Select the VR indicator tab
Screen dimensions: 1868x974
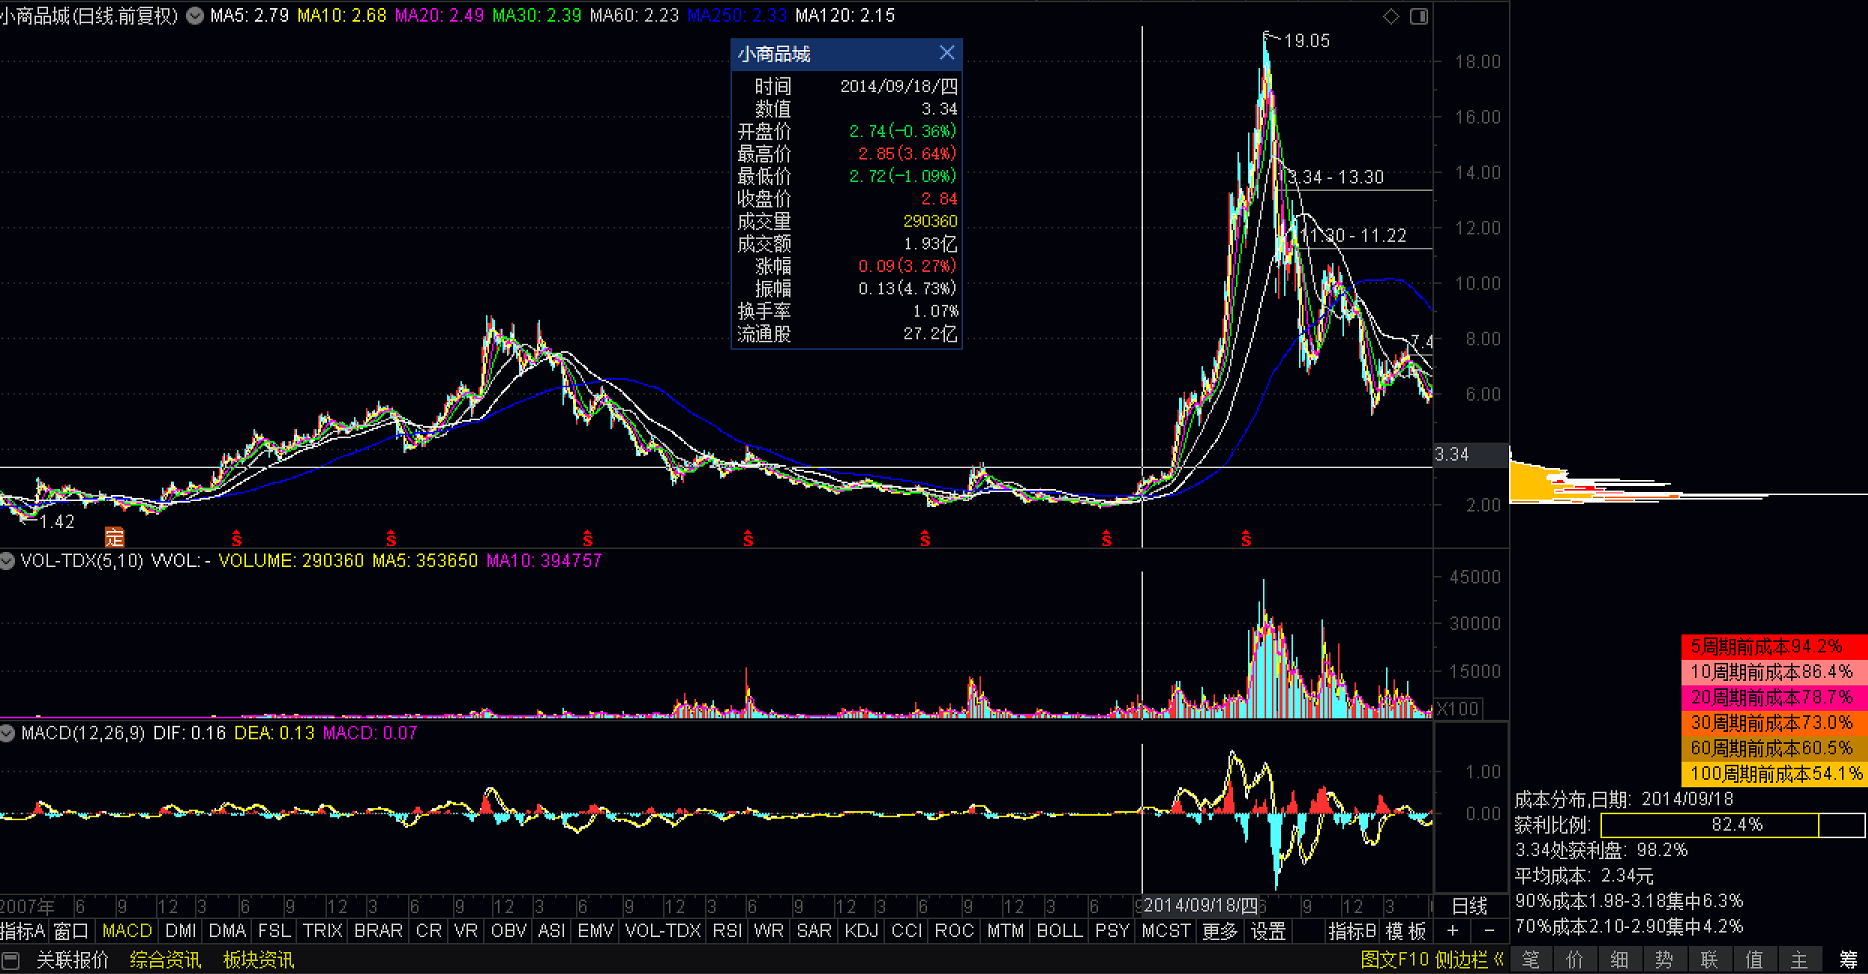(466, 931)
